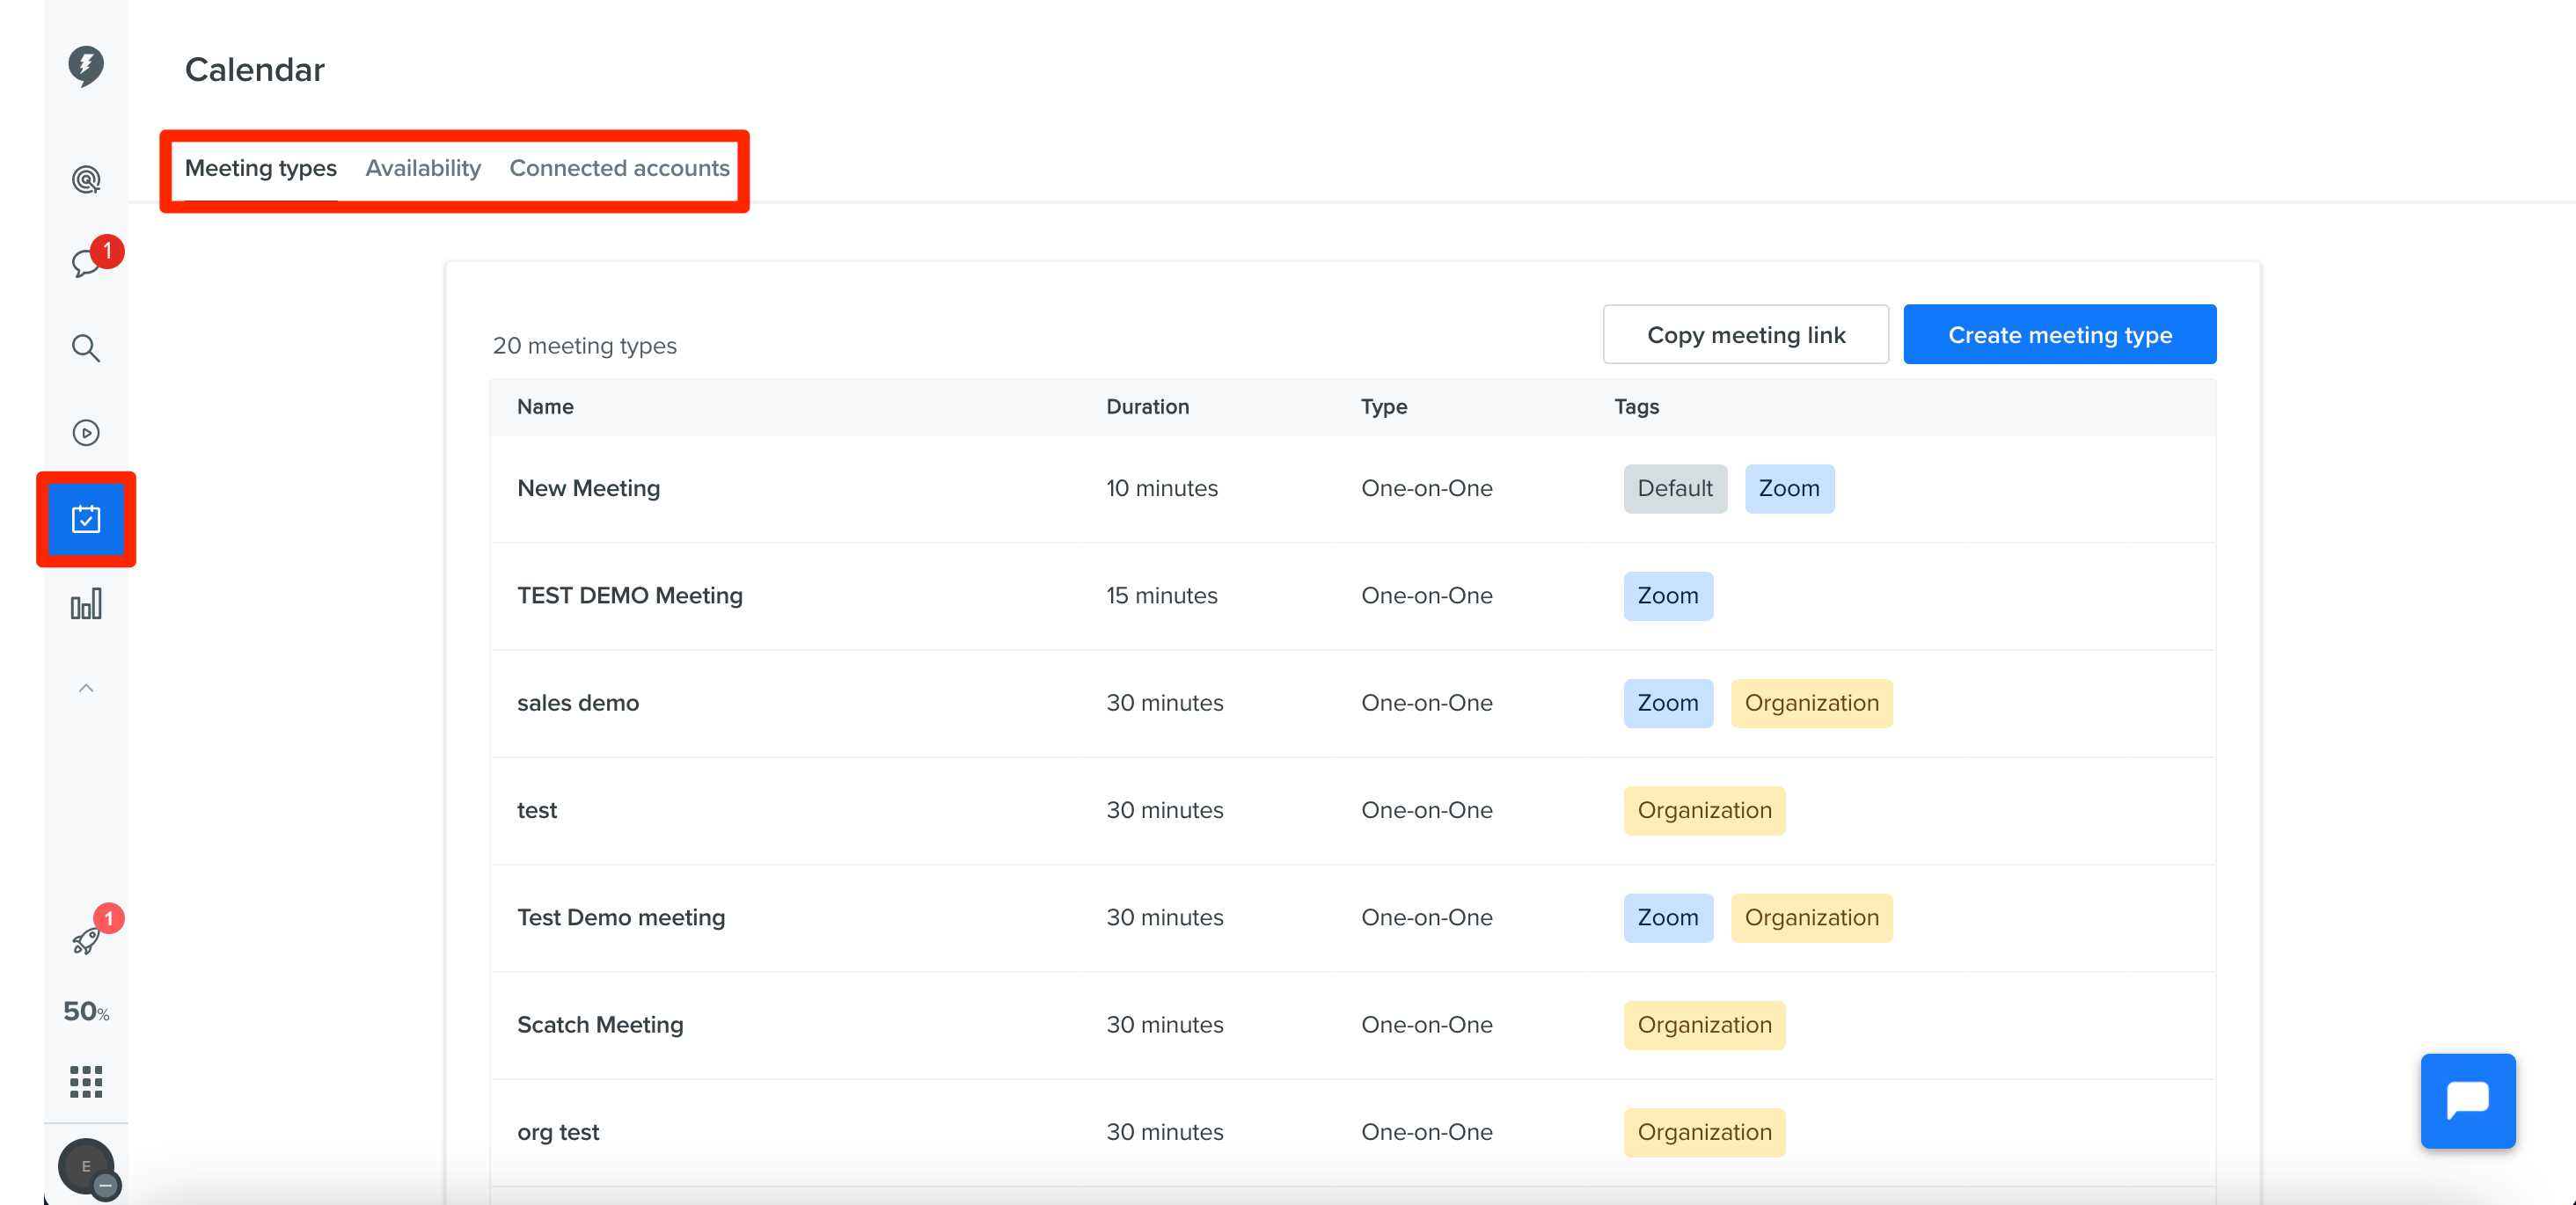The width and height of the screenshot is (2576, 1205).
Task: Open the reports bar chart icon
Action: click(x=86, y=604)
